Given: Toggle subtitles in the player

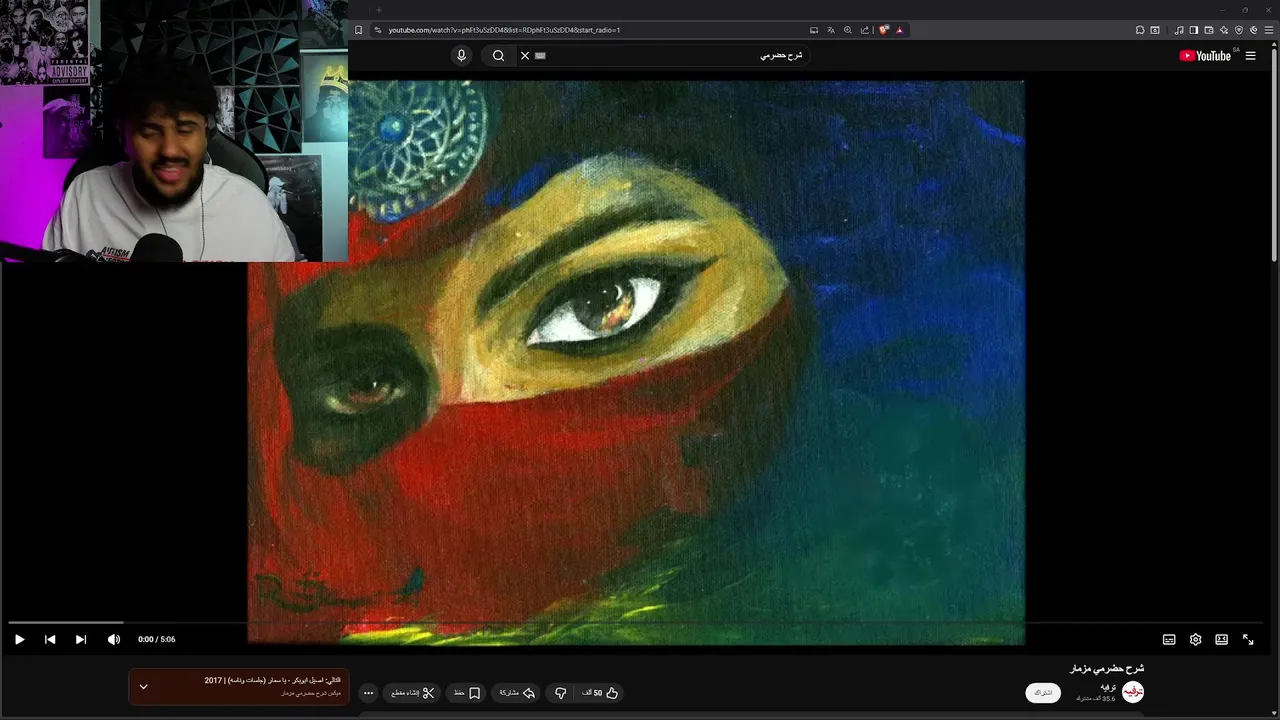Looking at the screenshot, I should click(1169, 639).
